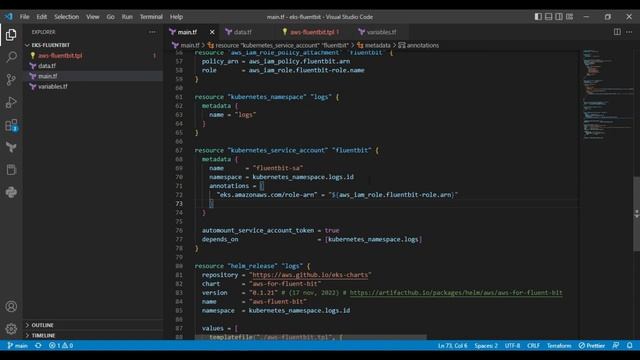This screenshot has height=360, width=640.
Task: Switch to the data.tf tab
Action: coord(243,32)
